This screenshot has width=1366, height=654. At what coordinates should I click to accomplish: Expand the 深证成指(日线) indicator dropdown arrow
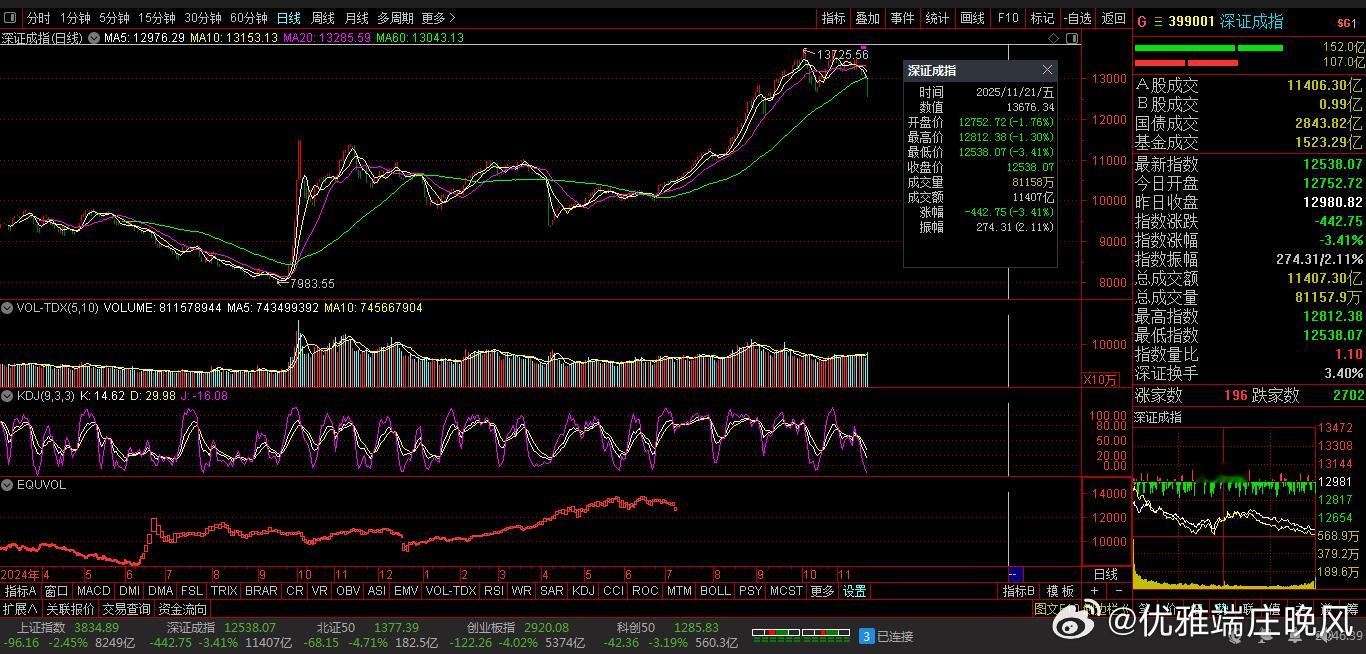pyautogui.click(x=94, y=38)
